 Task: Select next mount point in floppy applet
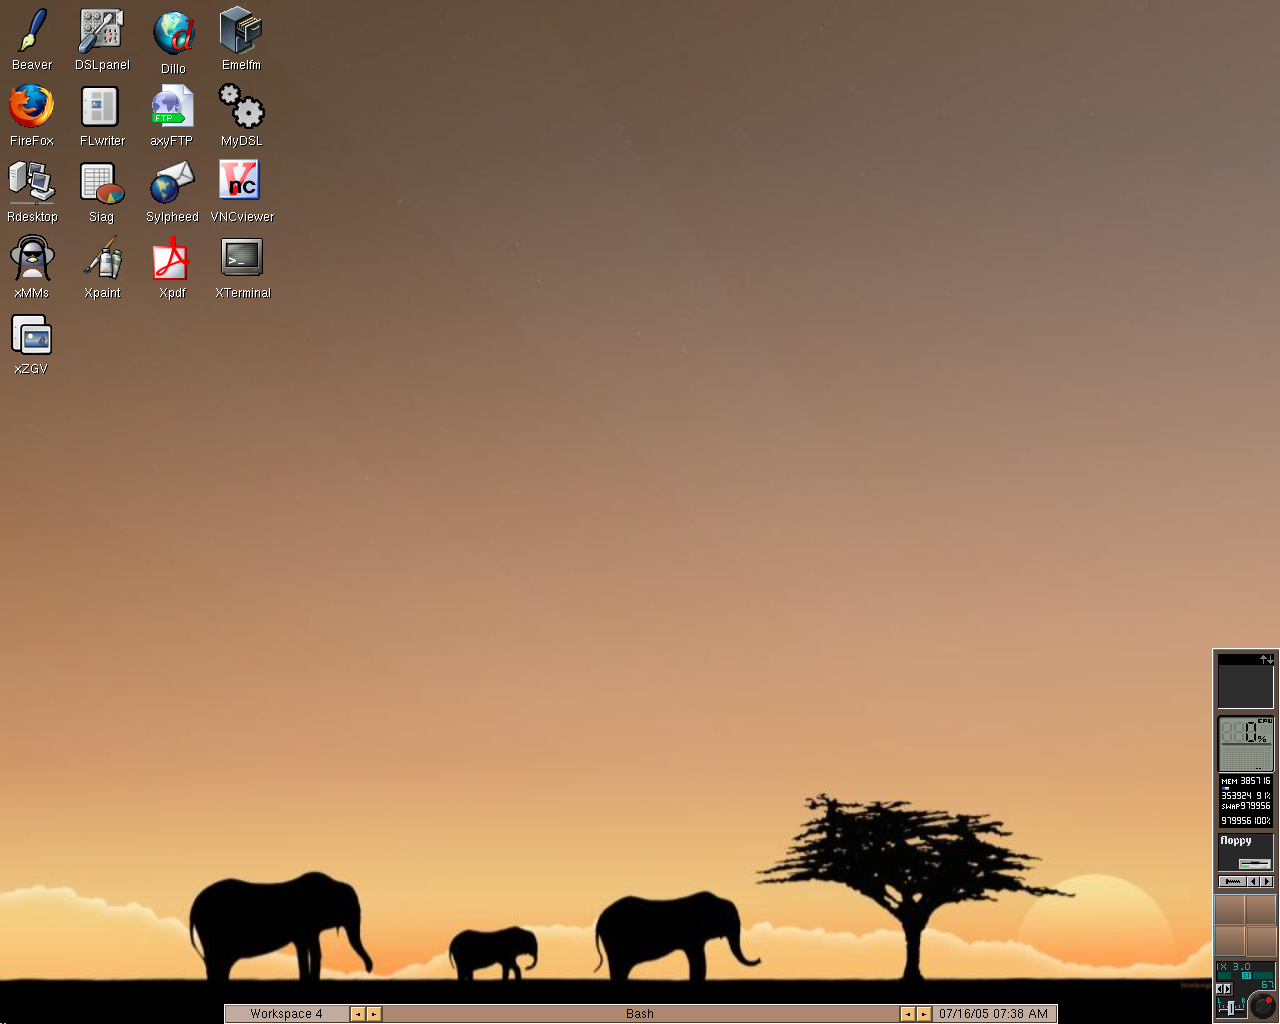pyautogui.click(x=1266, y=881)
